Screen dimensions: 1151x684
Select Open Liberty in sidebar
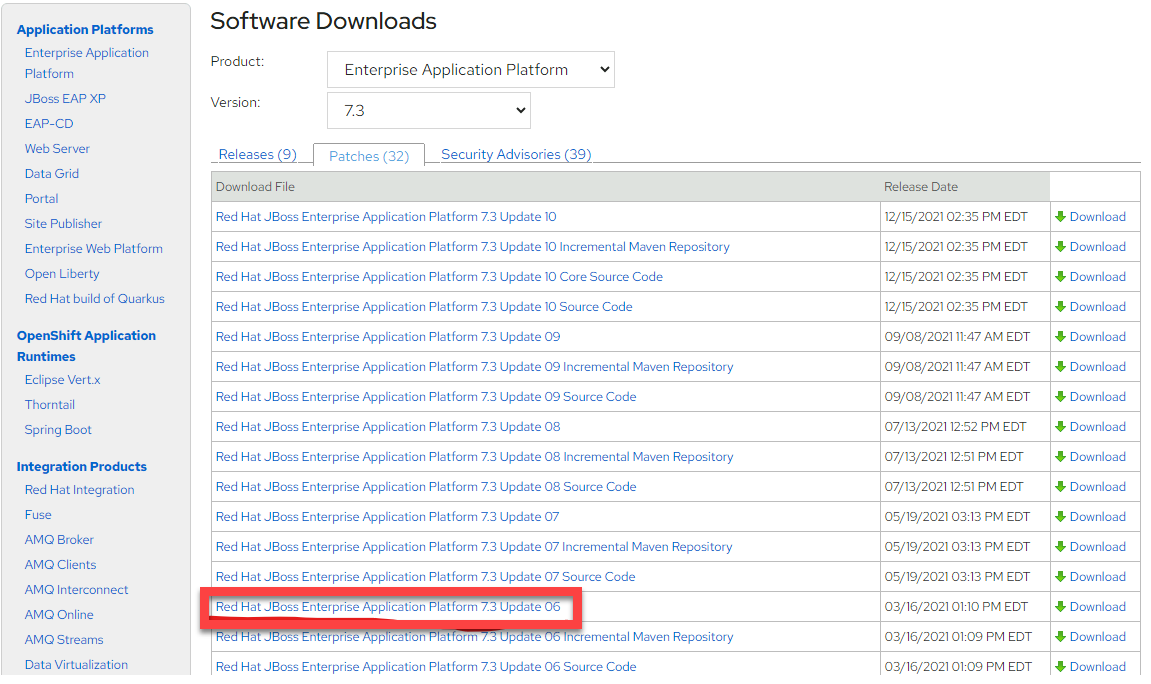click(62, 273)
